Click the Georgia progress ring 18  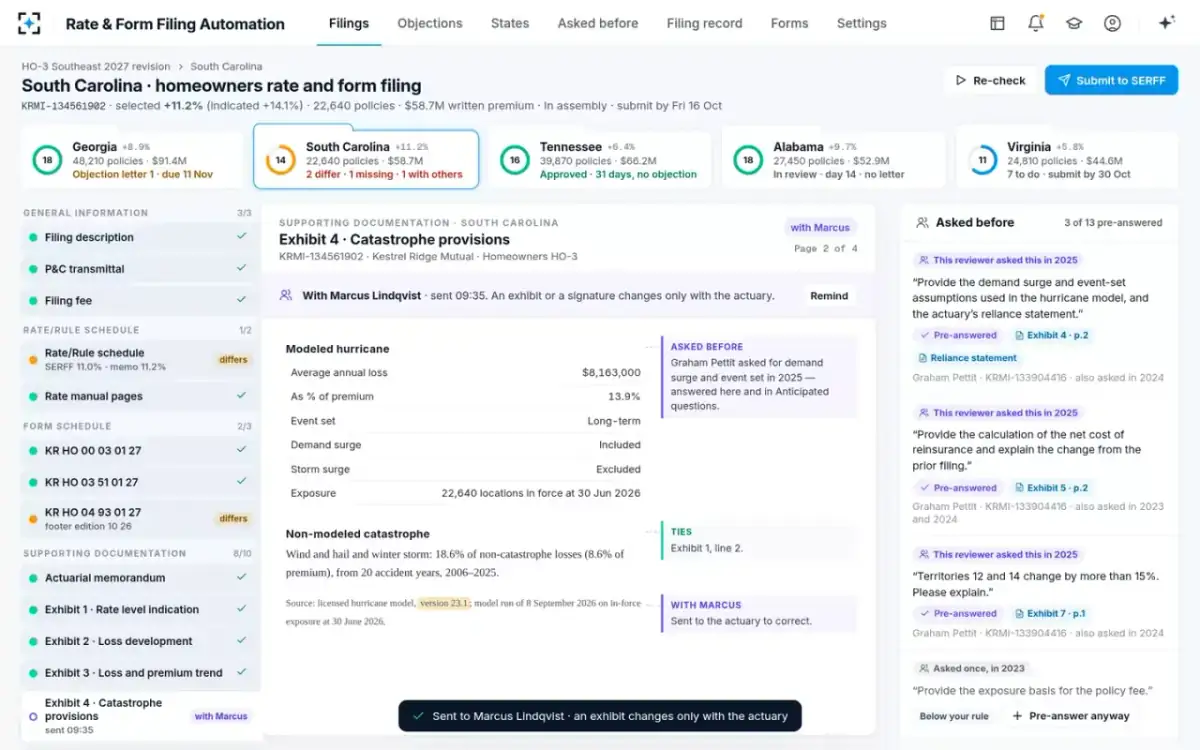(x=46, y=160)
